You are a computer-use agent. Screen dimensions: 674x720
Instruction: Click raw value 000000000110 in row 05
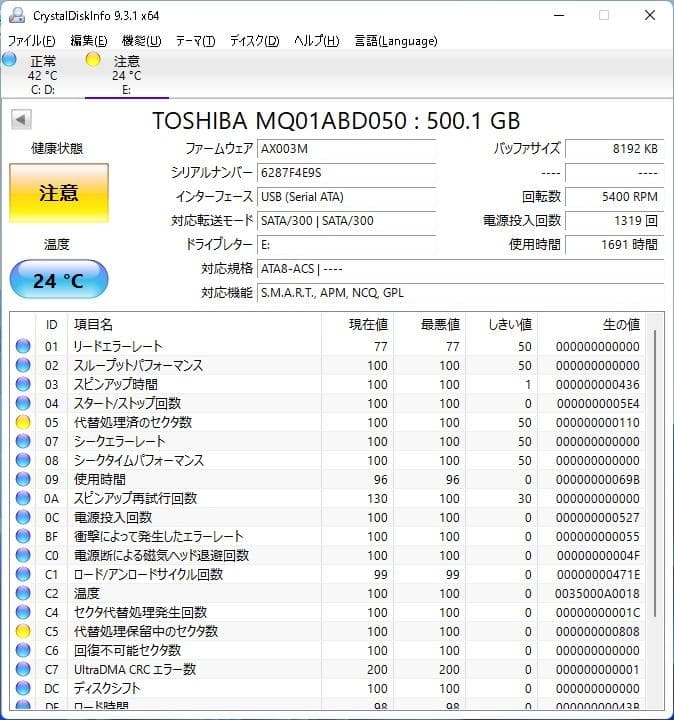(597, 422)
